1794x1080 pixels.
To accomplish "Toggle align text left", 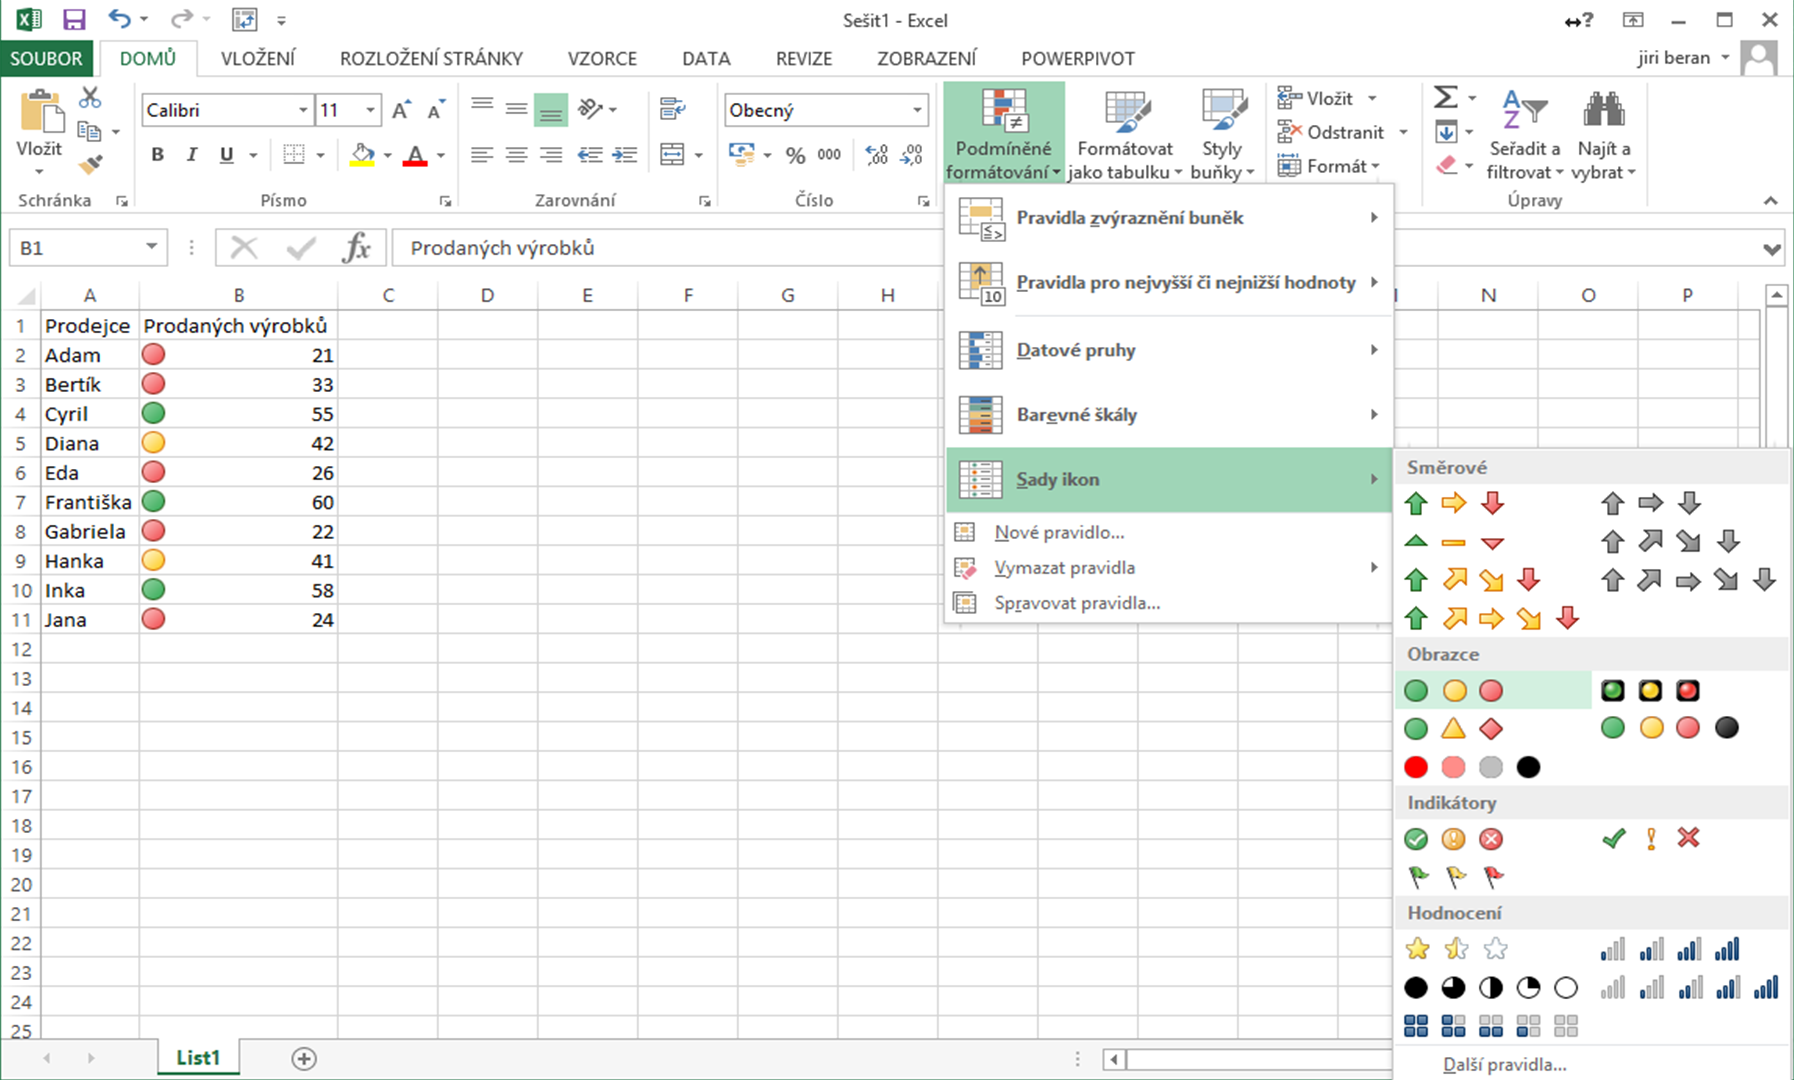I will pos(482,155).
